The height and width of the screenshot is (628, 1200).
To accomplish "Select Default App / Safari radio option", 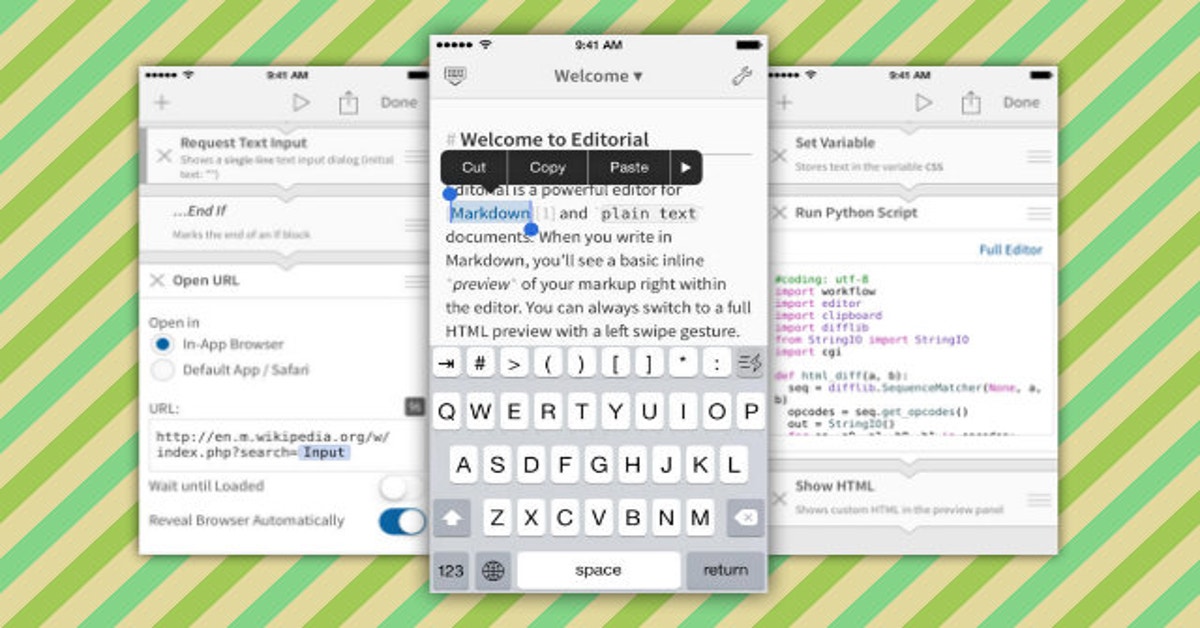I will pyautogui.click(x=162, y=370).
